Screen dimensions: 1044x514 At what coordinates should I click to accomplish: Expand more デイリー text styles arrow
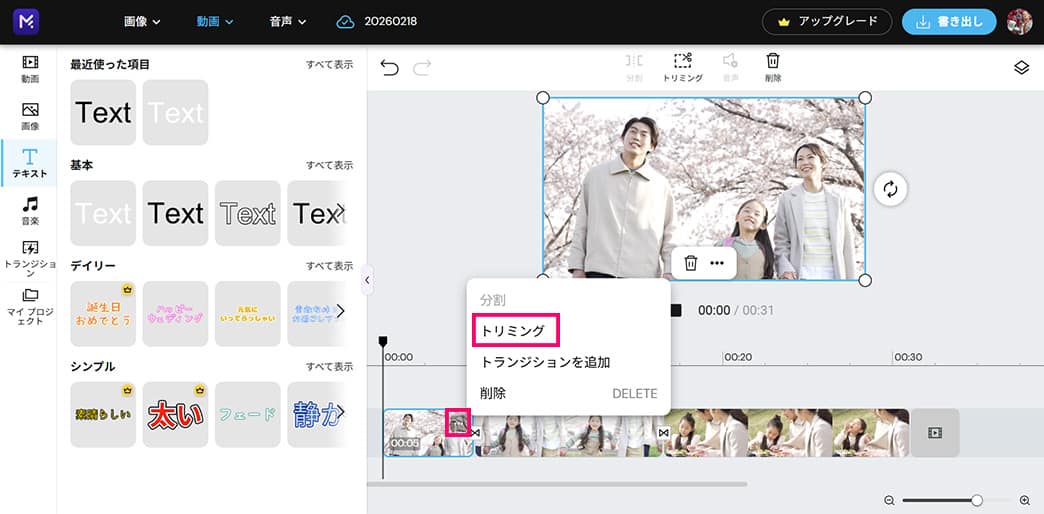pyautogui.click(x=340, y=311)
